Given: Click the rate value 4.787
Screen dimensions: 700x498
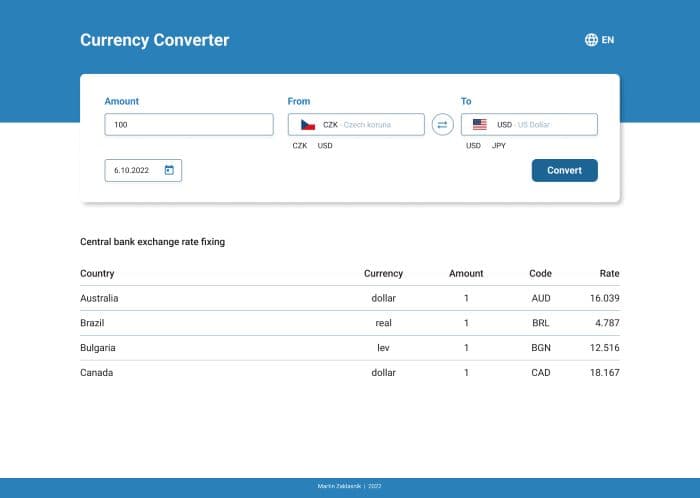Looking at the screenshot, I should (608, 323).
